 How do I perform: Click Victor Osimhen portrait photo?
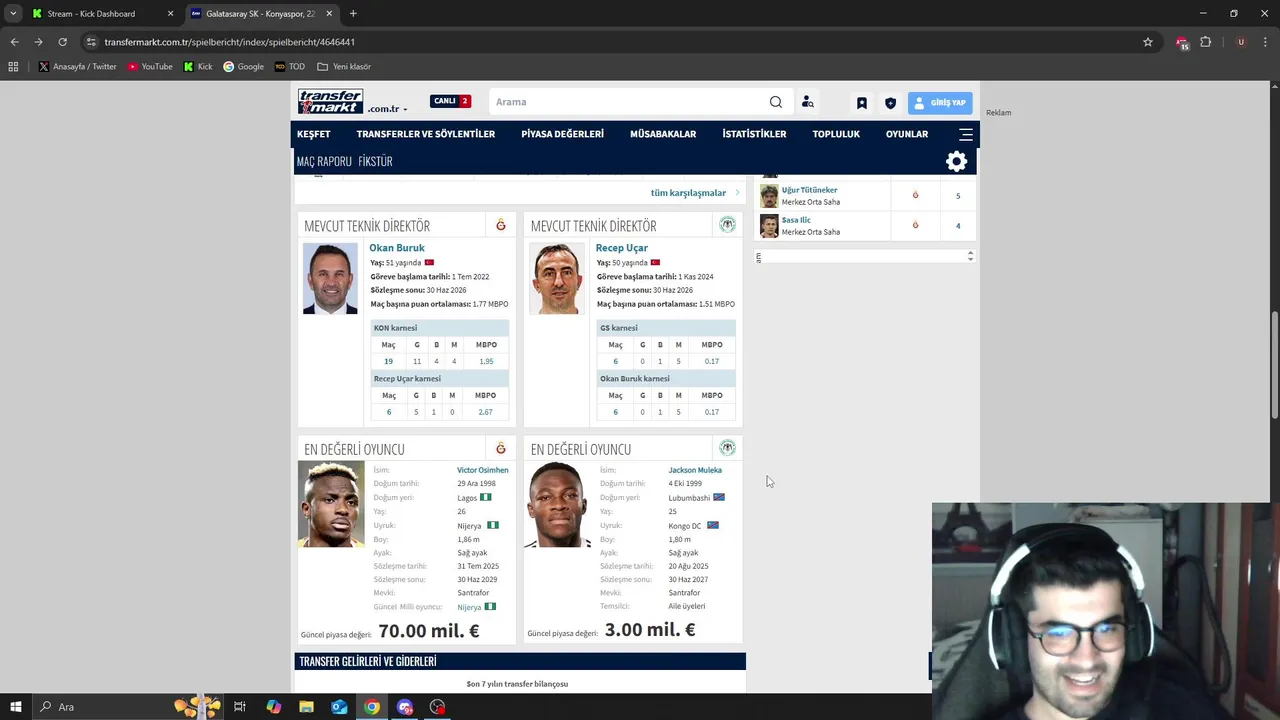click(331, 504)
